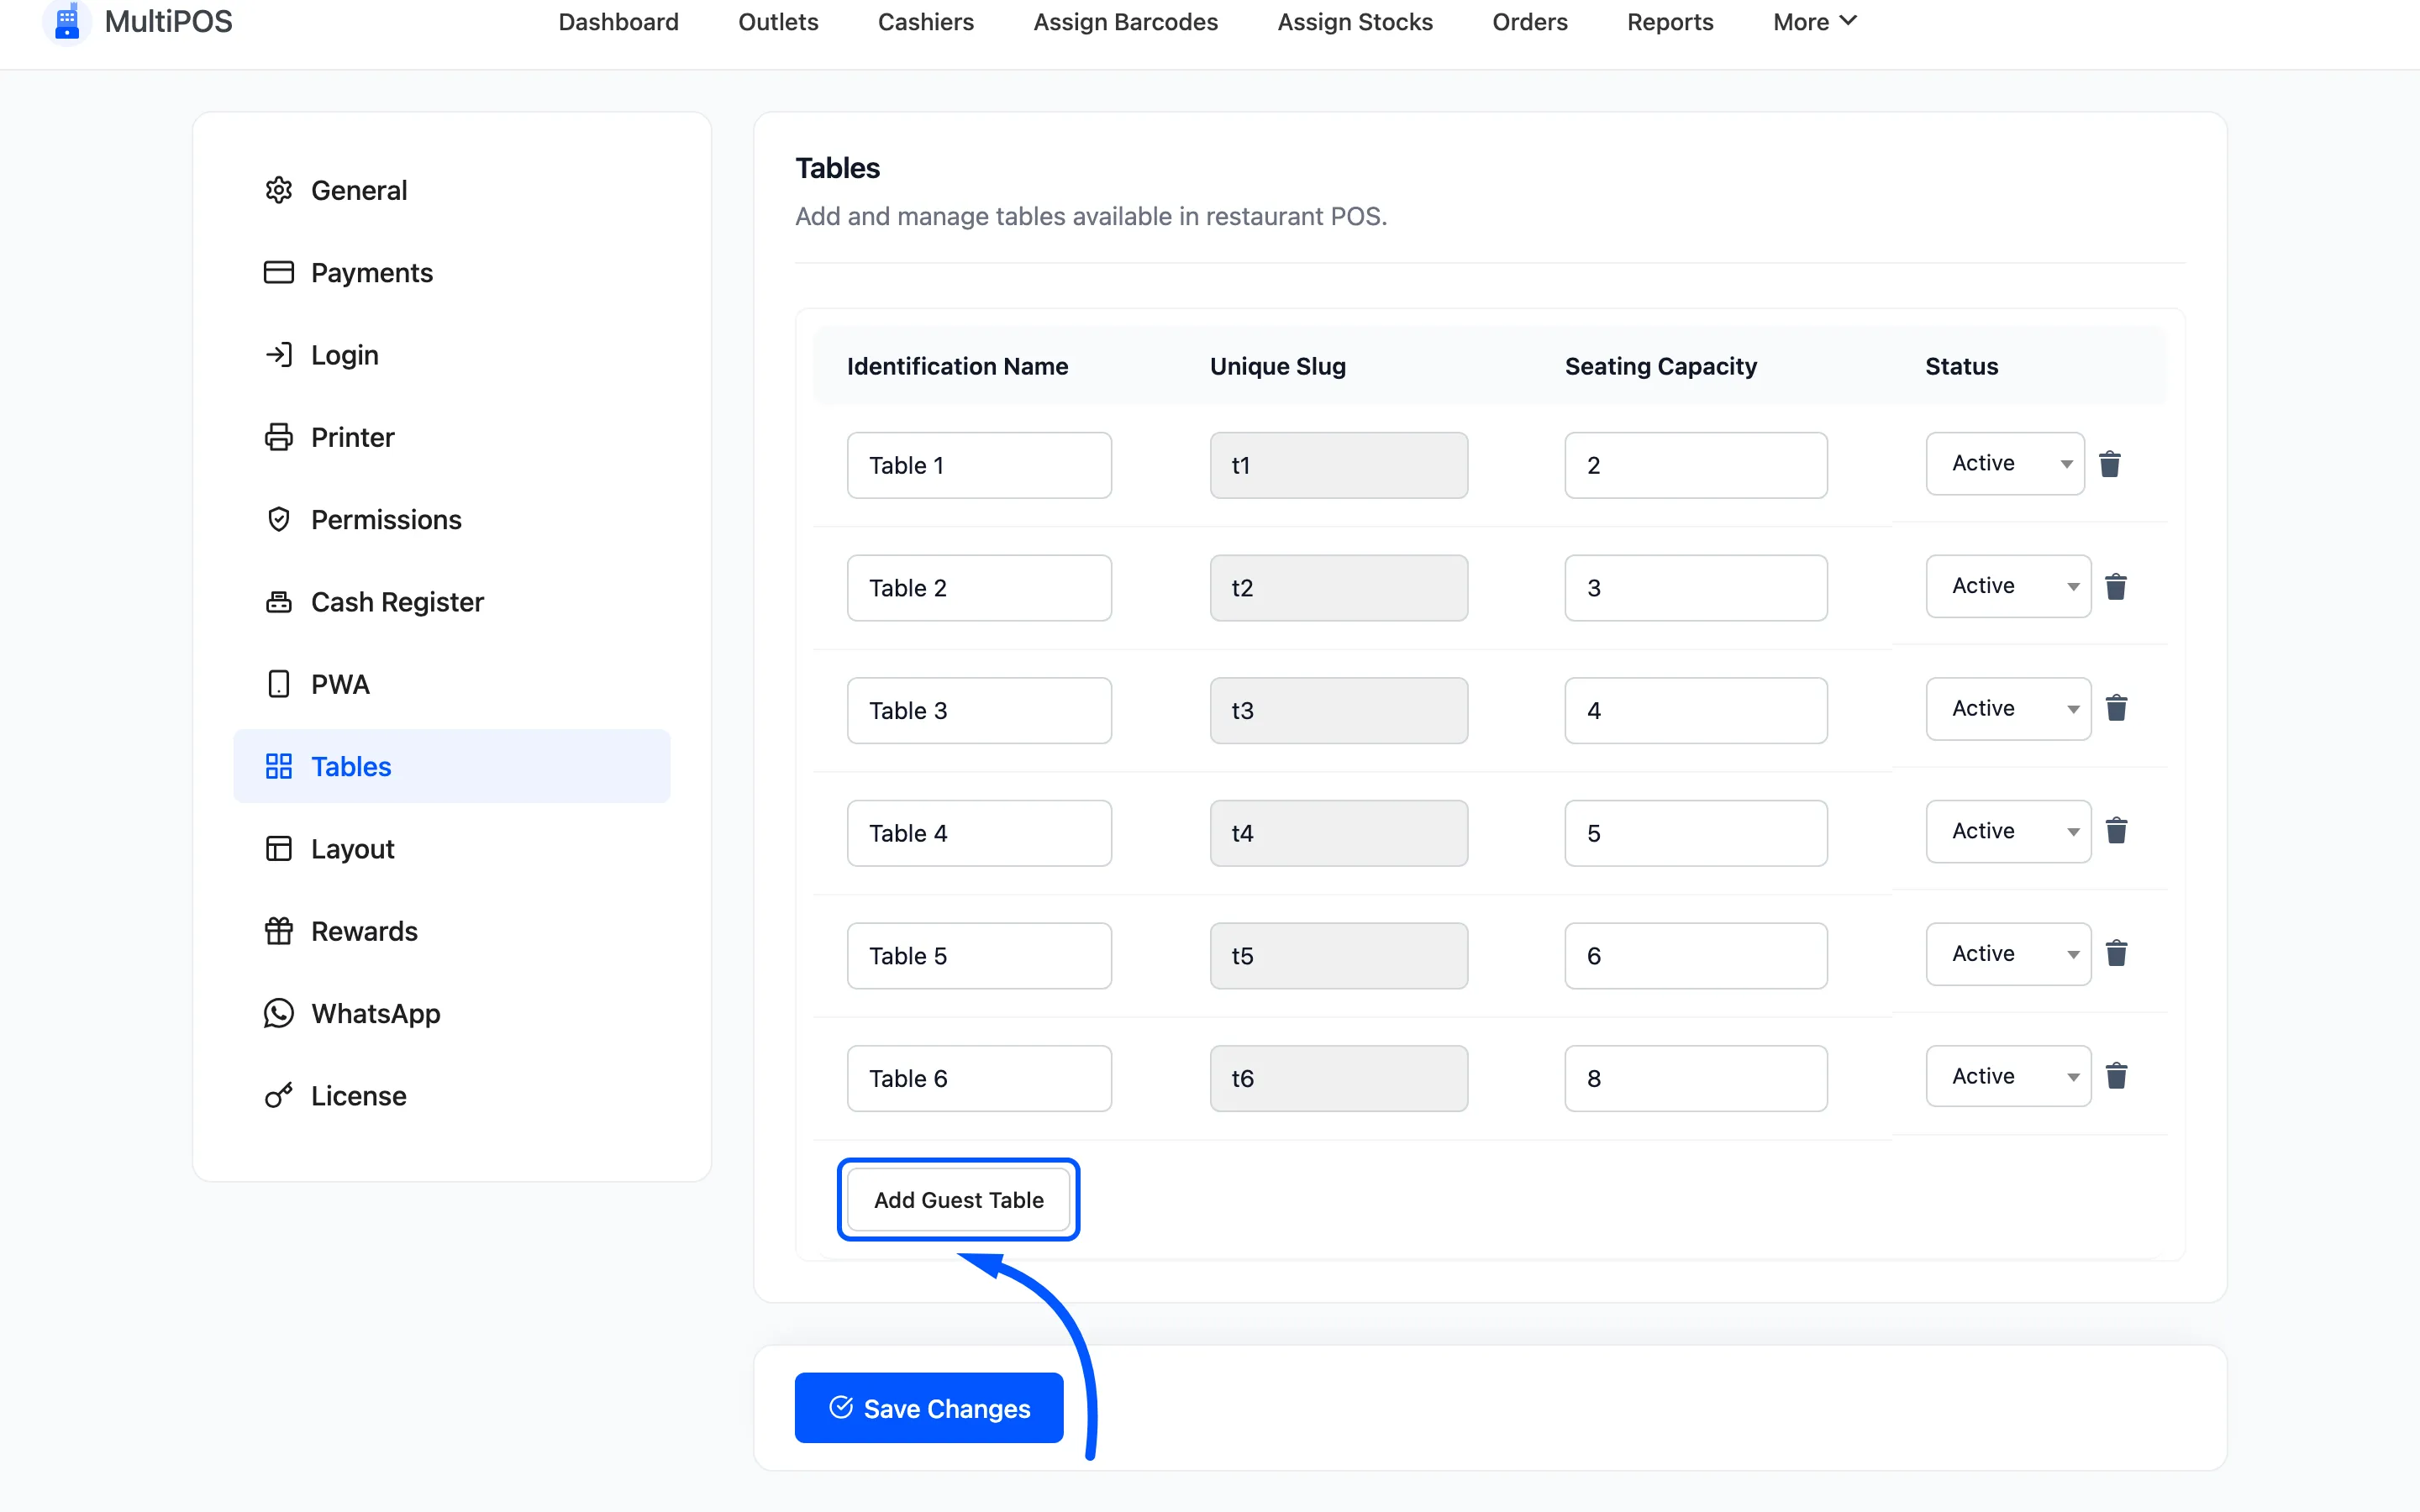Click the WhatsApp icon in sidebar
Image resolution: width=2420 pixels, height=1512 pixels.
point(279,1013)
